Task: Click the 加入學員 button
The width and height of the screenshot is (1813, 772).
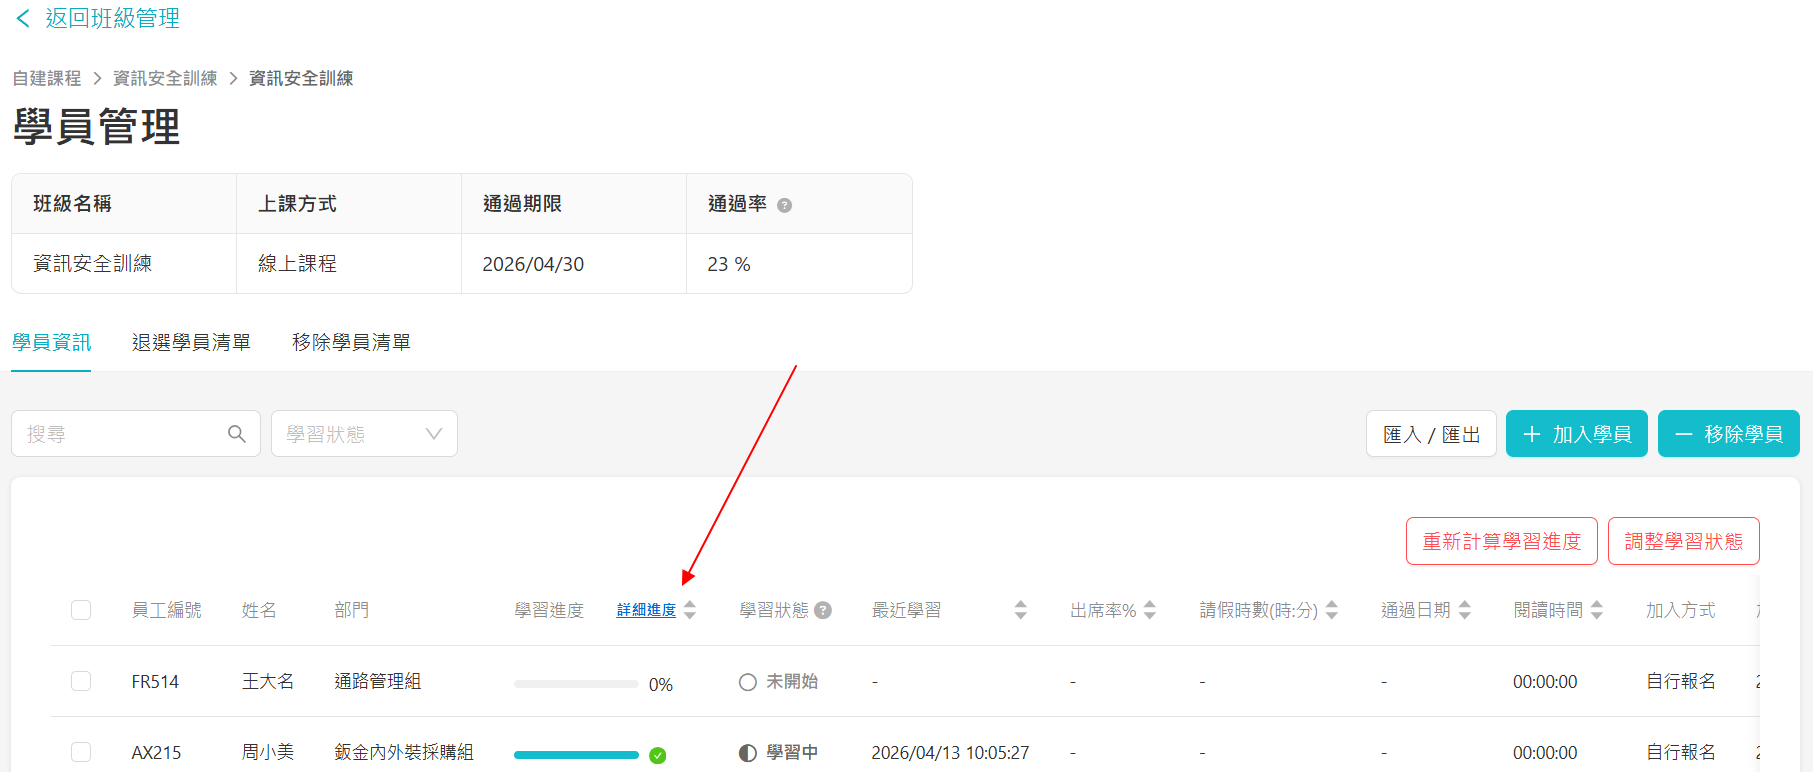Action: click(x=1576, y=434)
